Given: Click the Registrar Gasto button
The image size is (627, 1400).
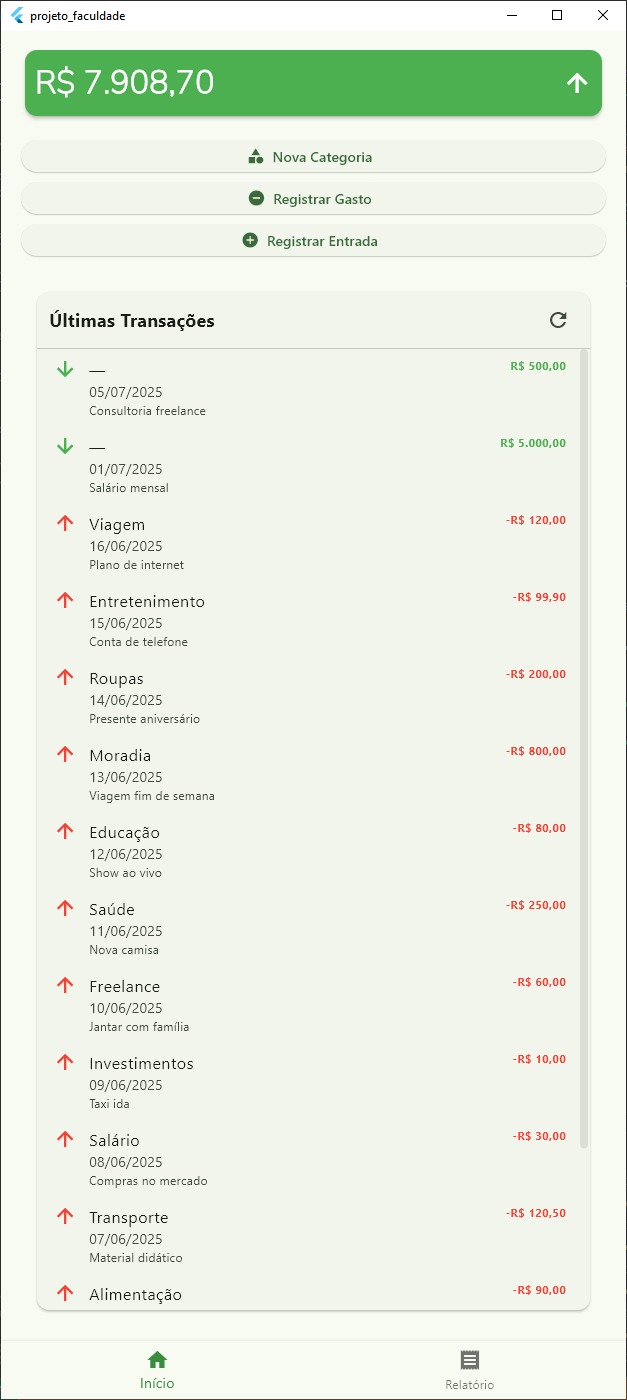Looking at the screenshot, I should 313,199.
